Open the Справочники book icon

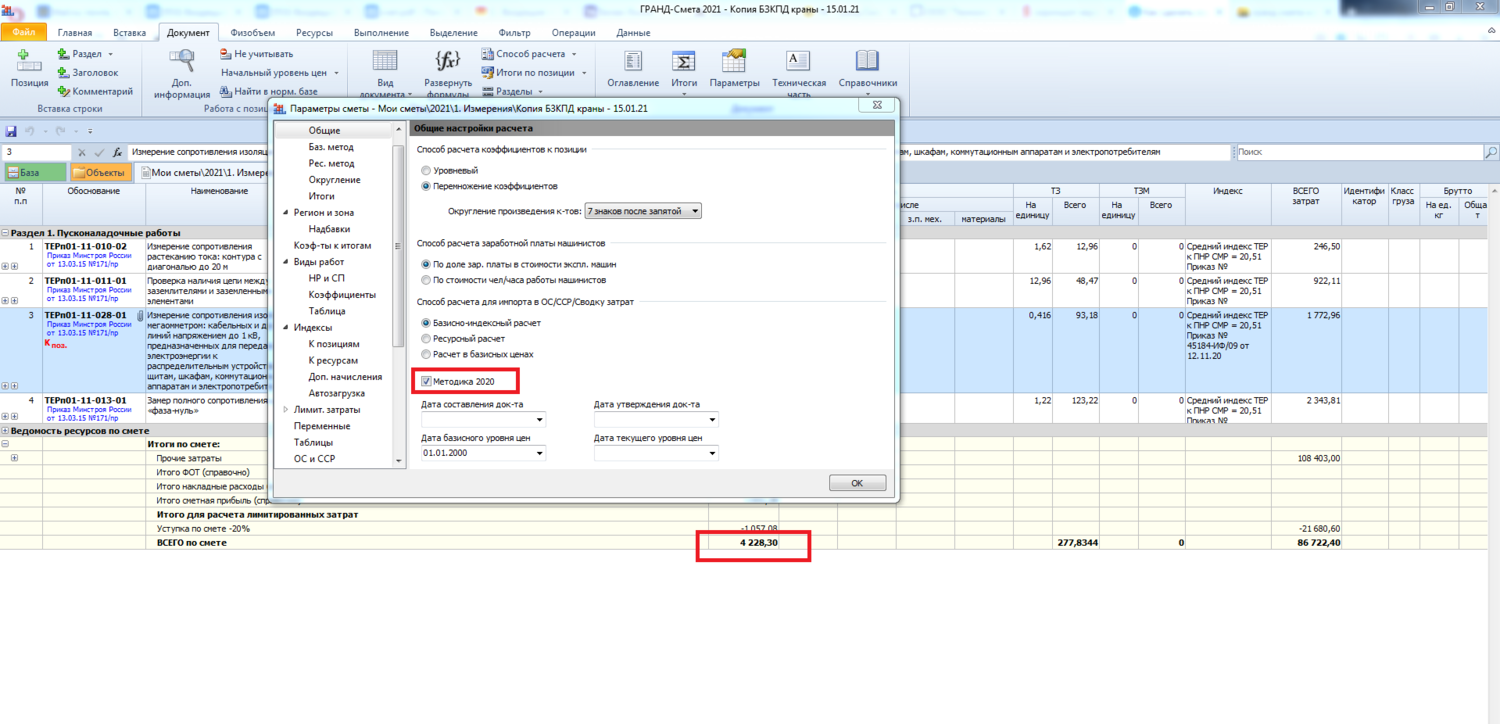coord(866,62)
